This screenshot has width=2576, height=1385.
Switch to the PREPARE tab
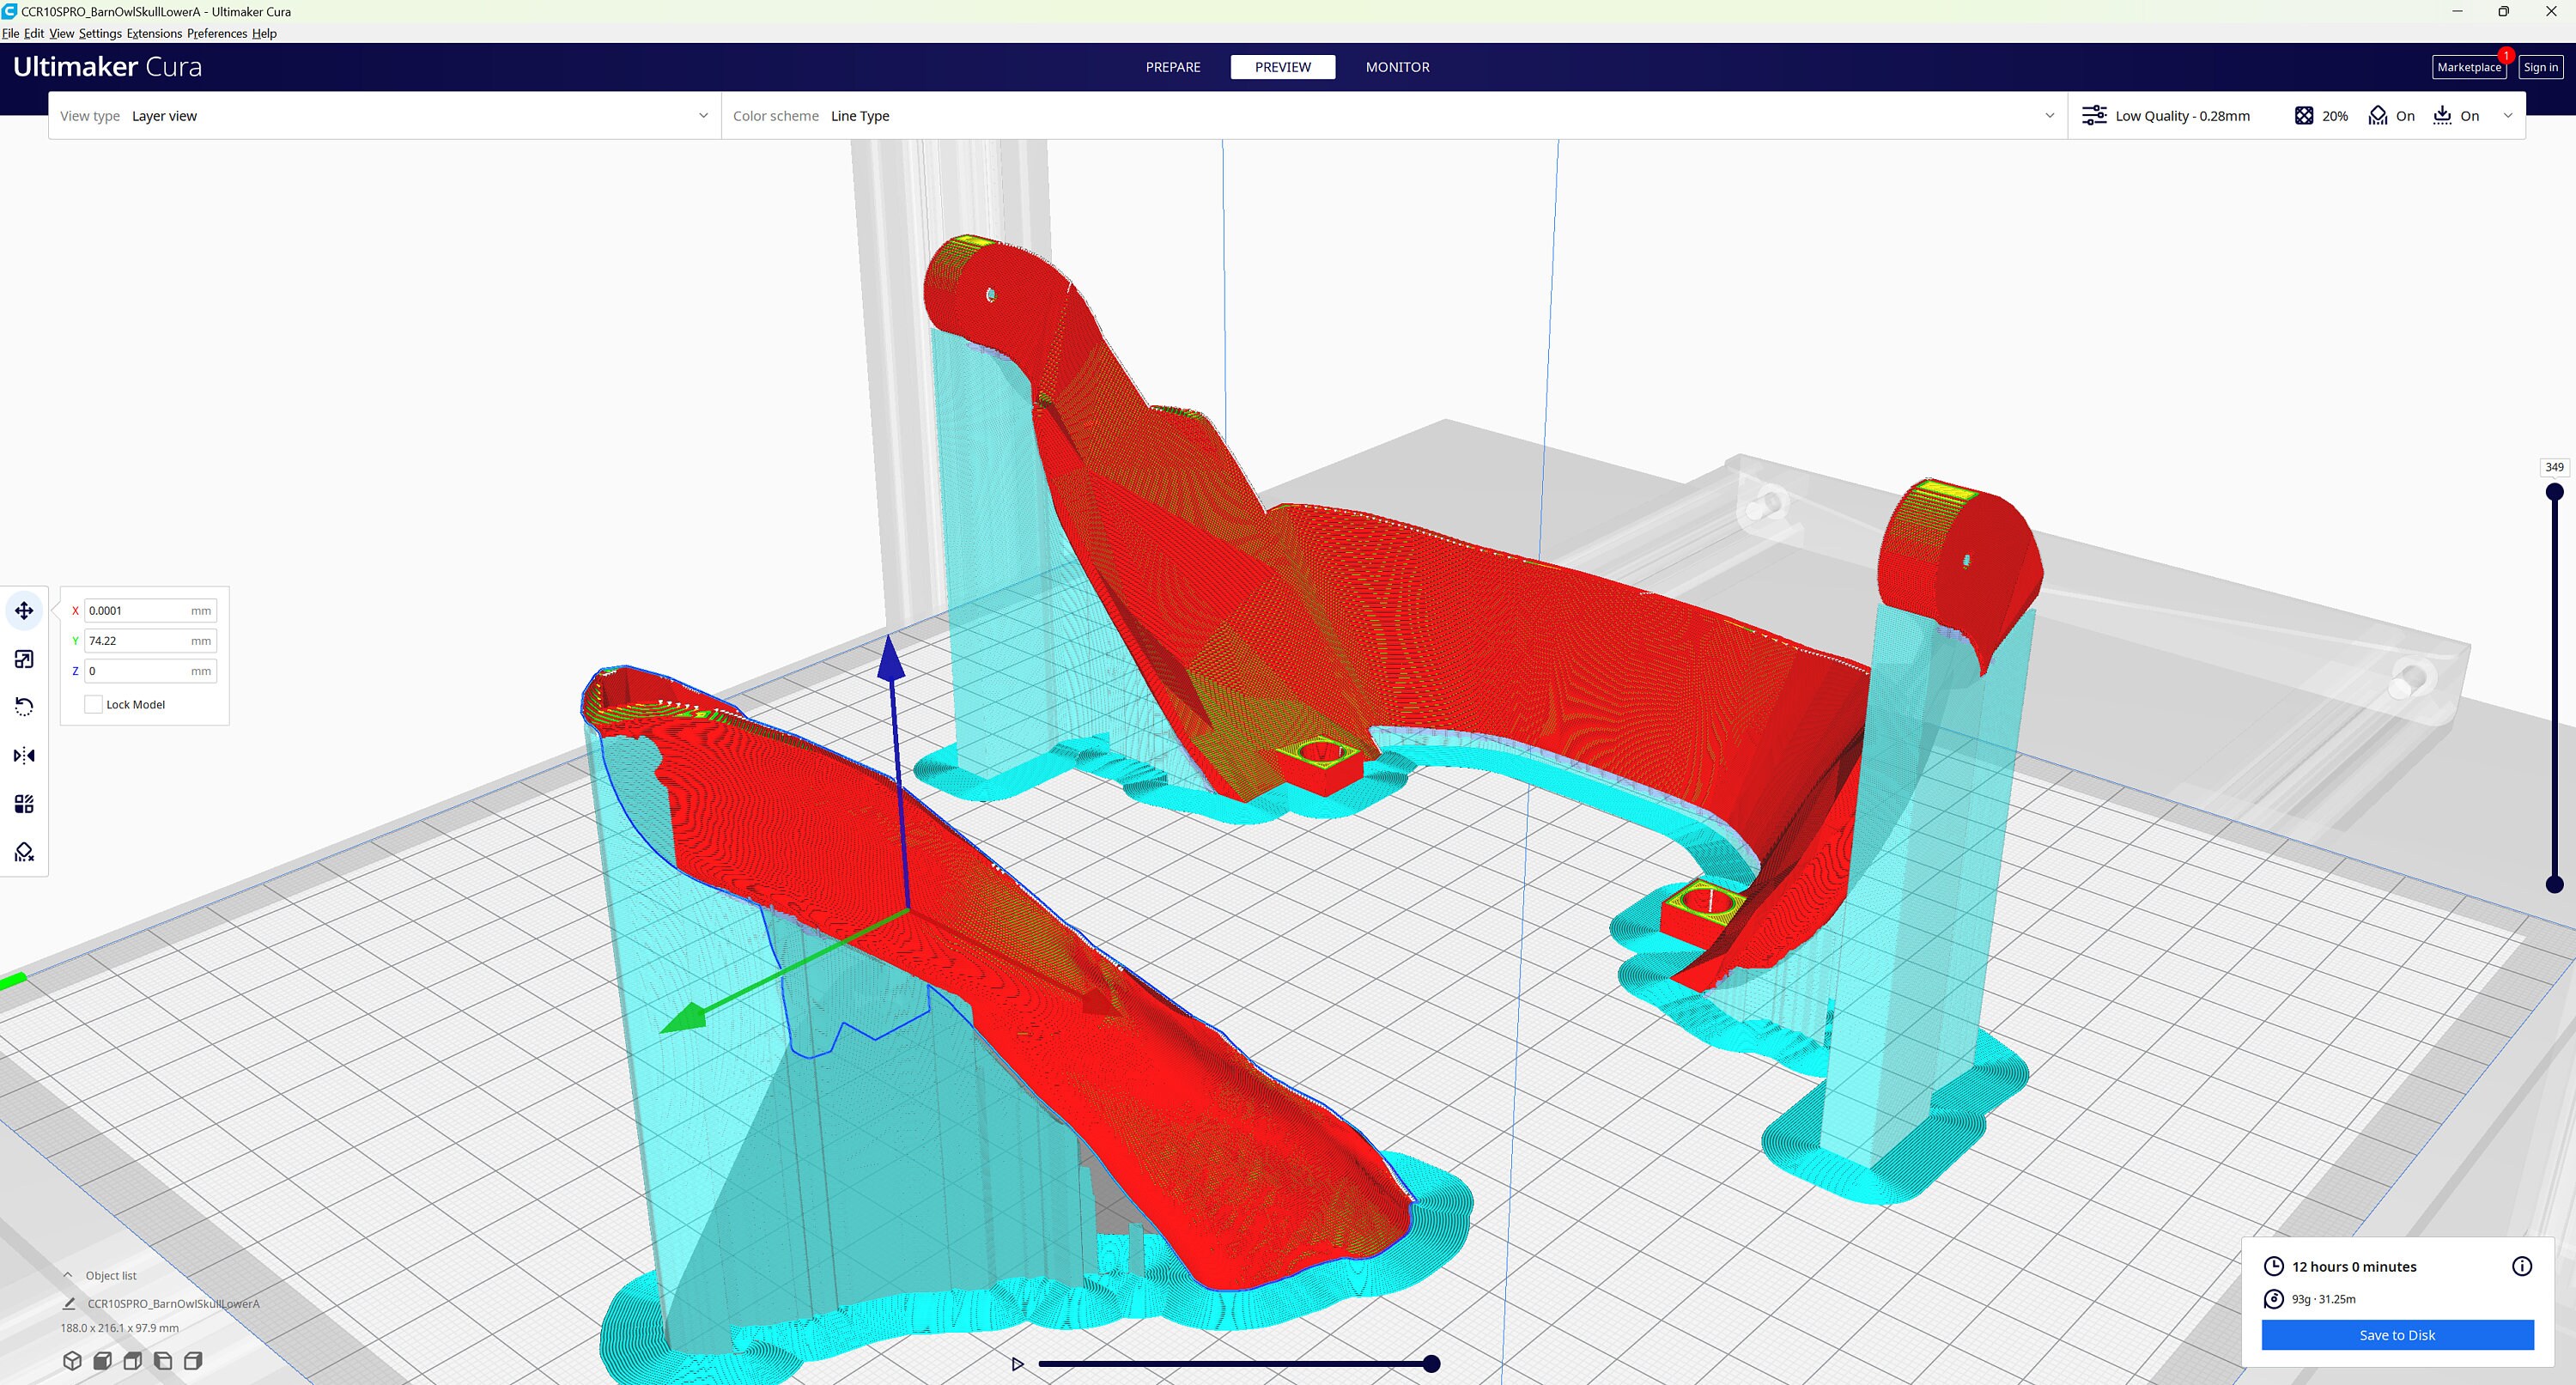click(x=1173, y=67)
